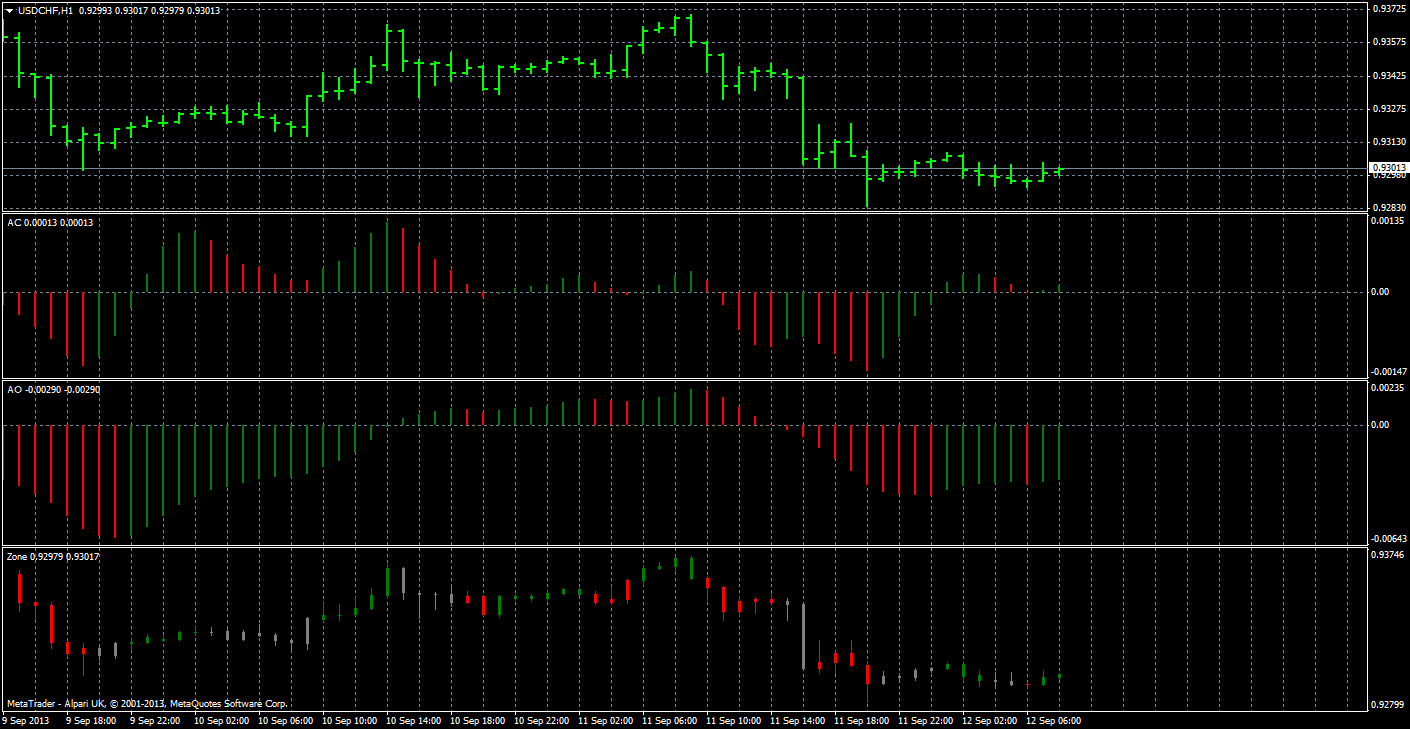Click the current price tag 0.93013
Viewport: 1410px width, 729px height.
pyautogui.click(x=1388, y=168)
